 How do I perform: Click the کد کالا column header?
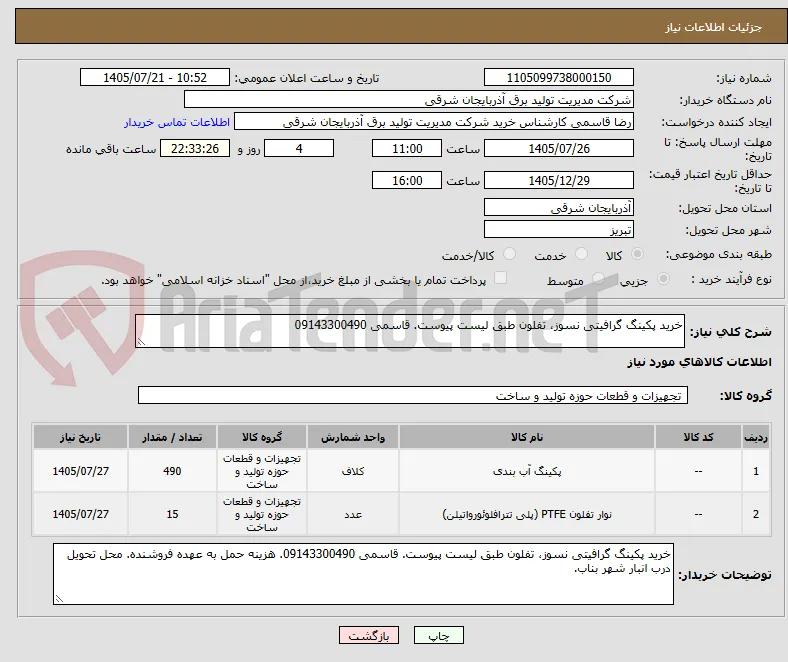click(698, 437)
